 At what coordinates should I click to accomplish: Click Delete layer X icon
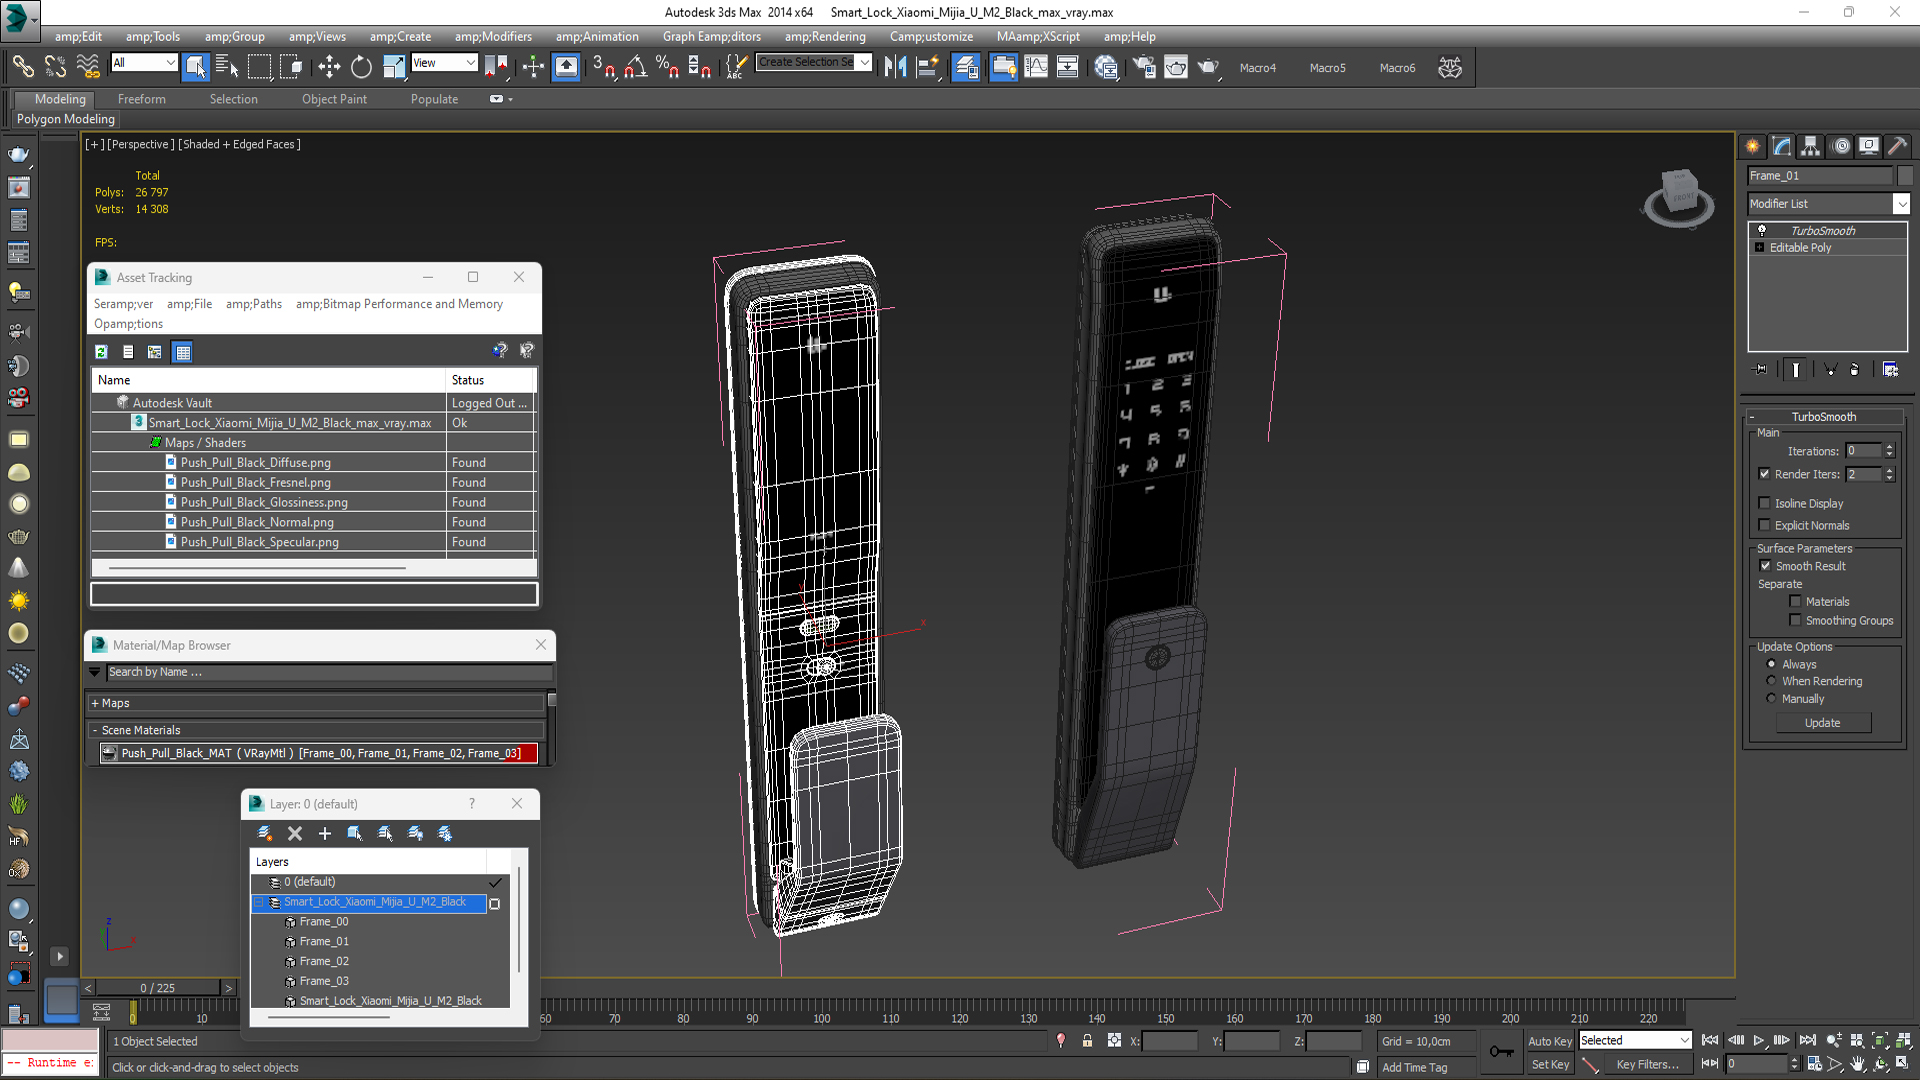295,833
